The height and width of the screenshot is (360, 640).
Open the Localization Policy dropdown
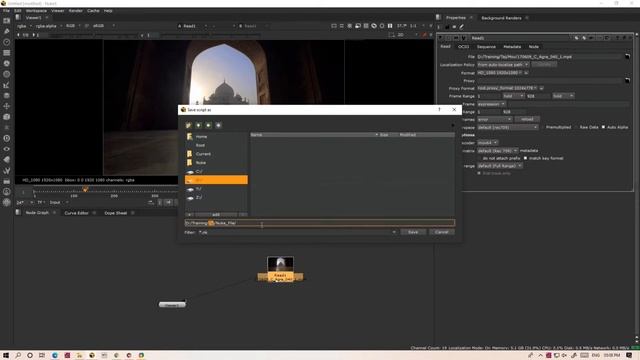point(503,64)
